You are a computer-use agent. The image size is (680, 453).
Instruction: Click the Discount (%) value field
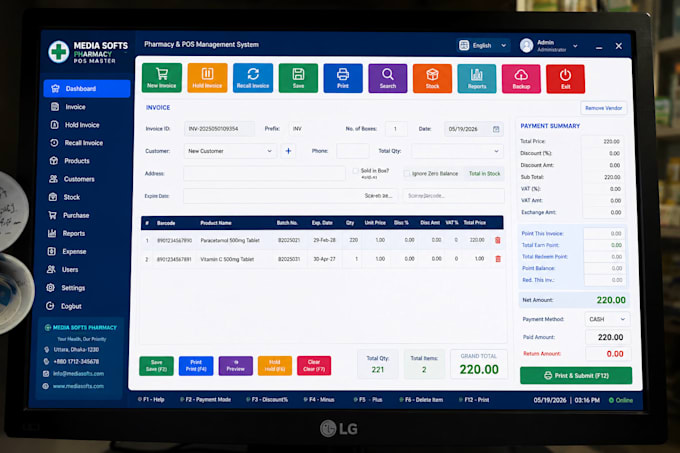click(x=602, y=153)
